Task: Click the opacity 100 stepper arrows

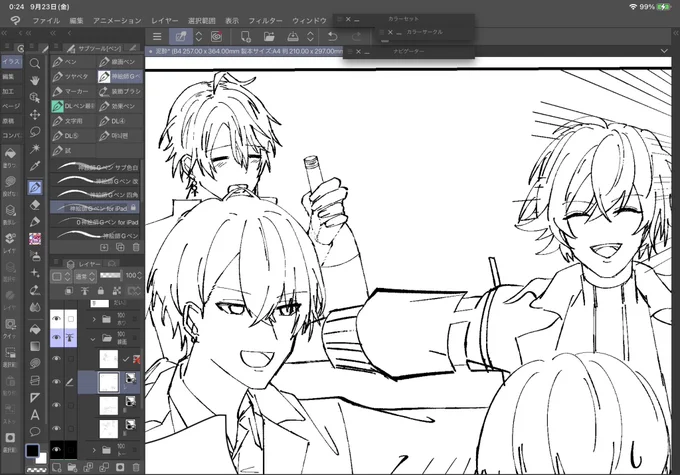Action: pyautogui.click(x=139, y=275)
